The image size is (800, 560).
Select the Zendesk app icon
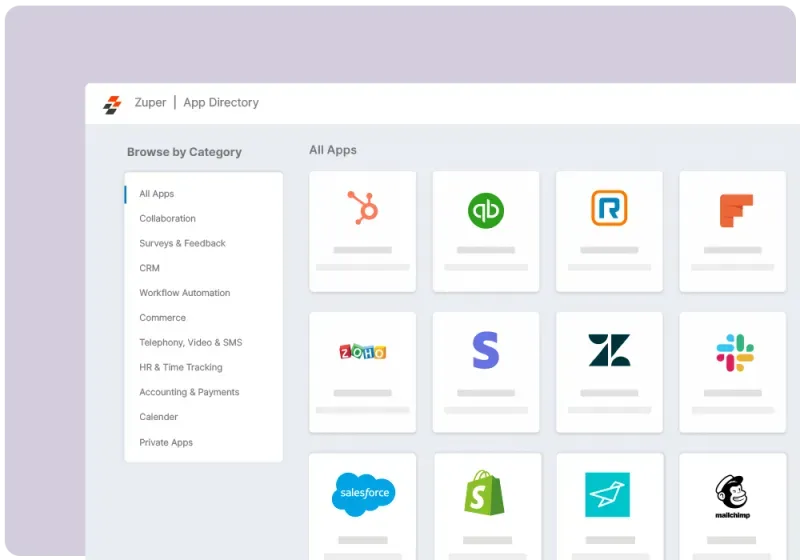(x=609, y=351)
